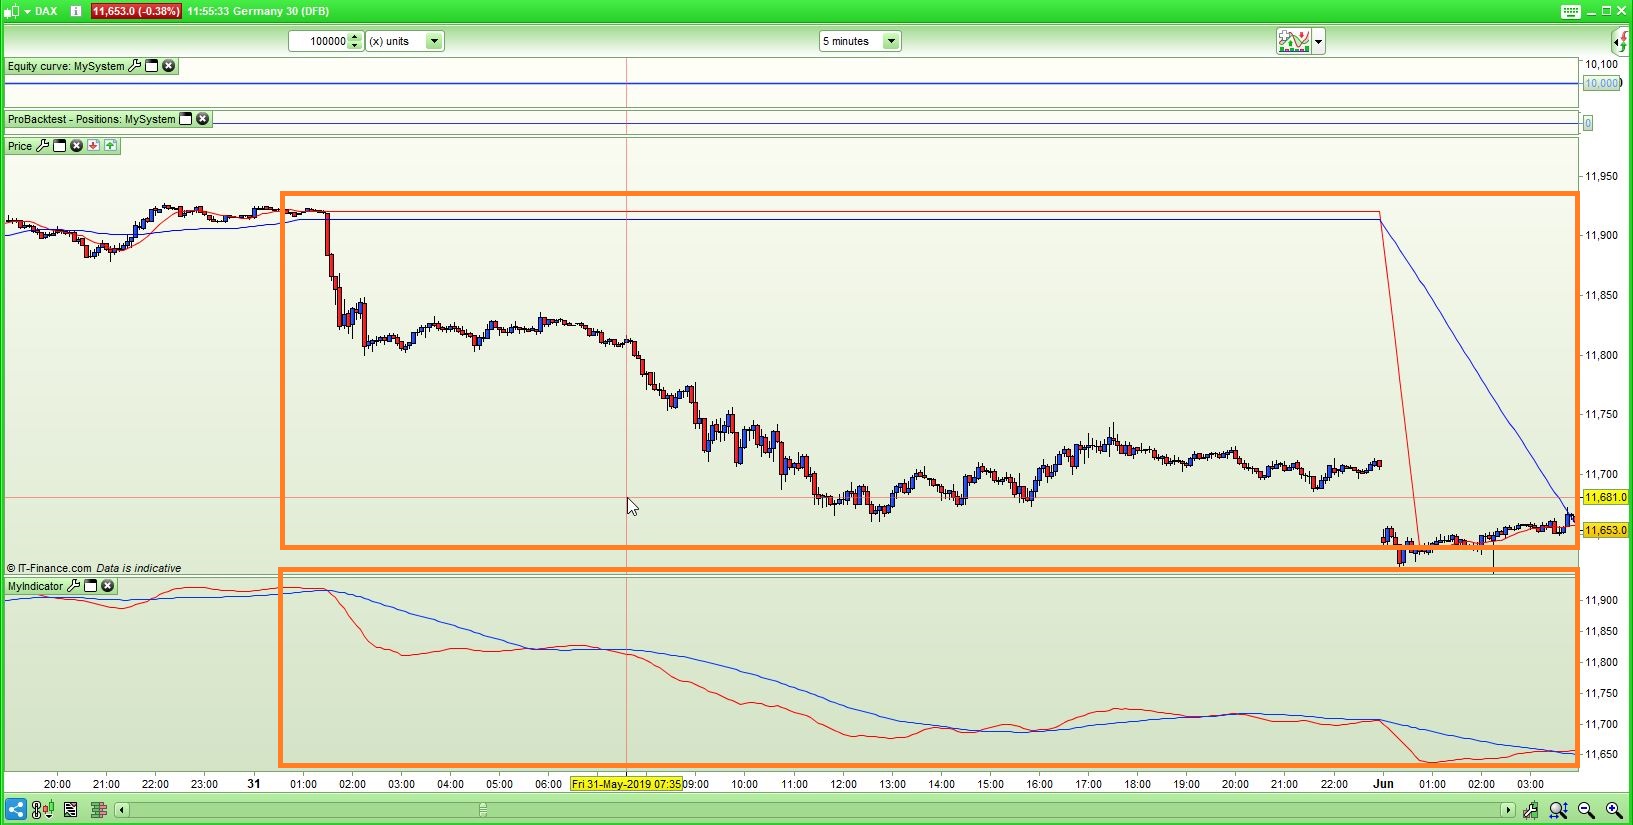Click the 11,653.0 current price label
This screenshot has height=825, width=1633.
coord(1606,530)
